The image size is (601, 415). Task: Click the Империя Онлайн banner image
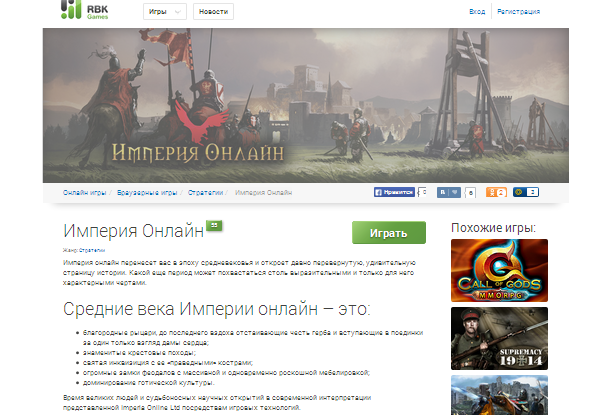[305, 105]
